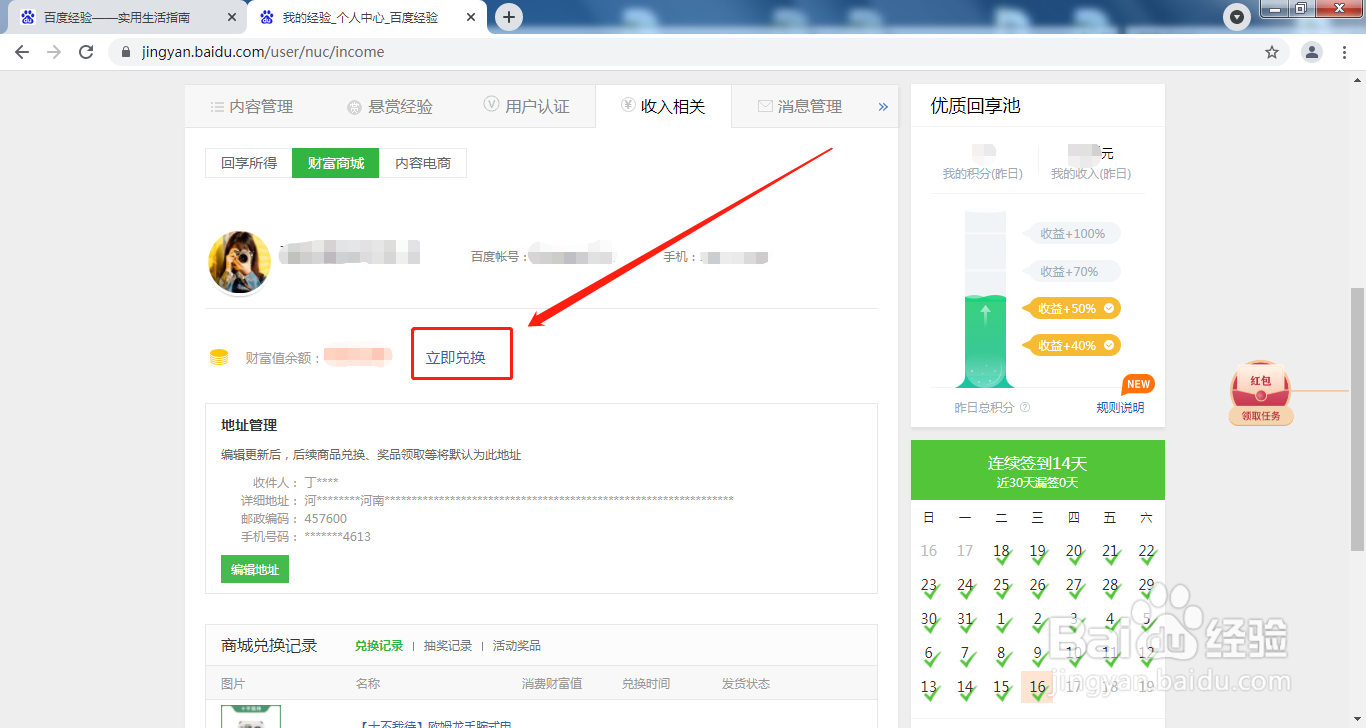Click the 发货状态 column header

click(x=746, y=684)
